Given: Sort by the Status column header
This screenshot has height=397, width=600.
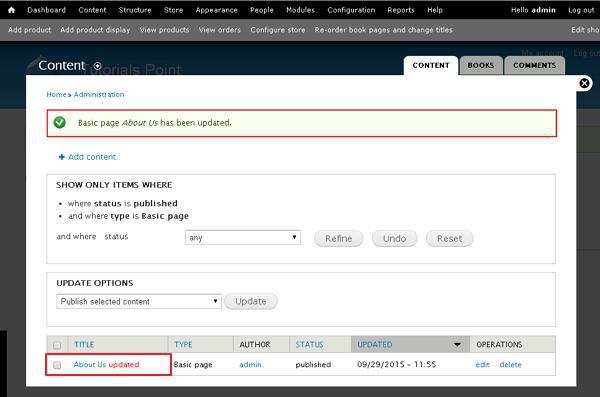Looking at the screenshot, I should point(309,345).
